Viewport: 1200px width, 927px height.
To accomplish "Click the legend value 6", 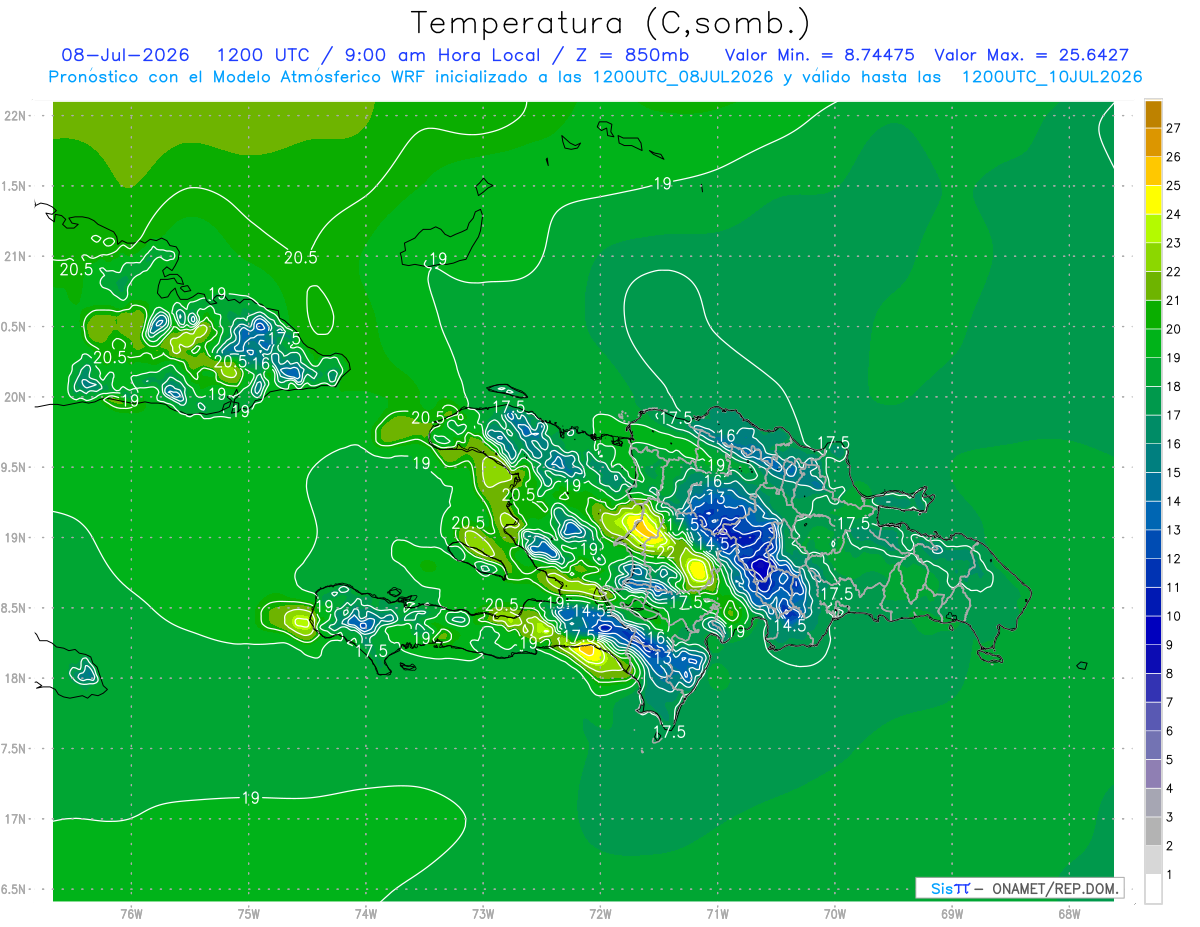I will click(x=1170, y=731).
